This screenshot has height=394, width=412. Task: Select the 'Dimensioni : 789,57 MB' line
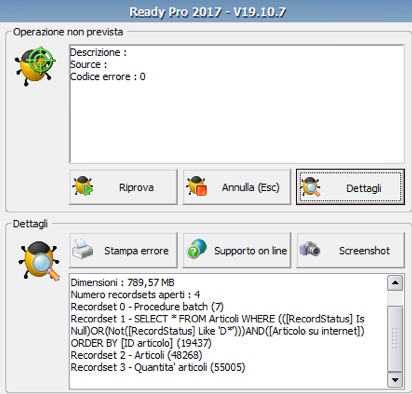coord(122,283)
